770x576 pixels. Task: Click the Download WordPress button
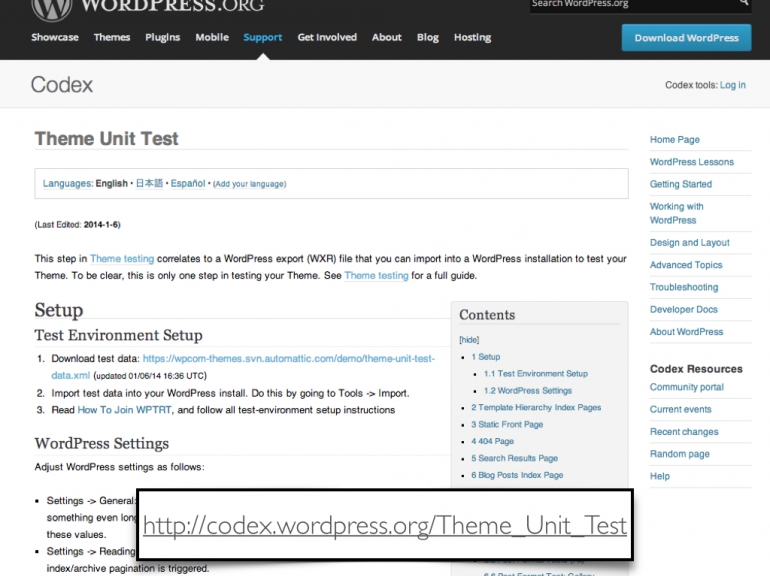(687, 38)
